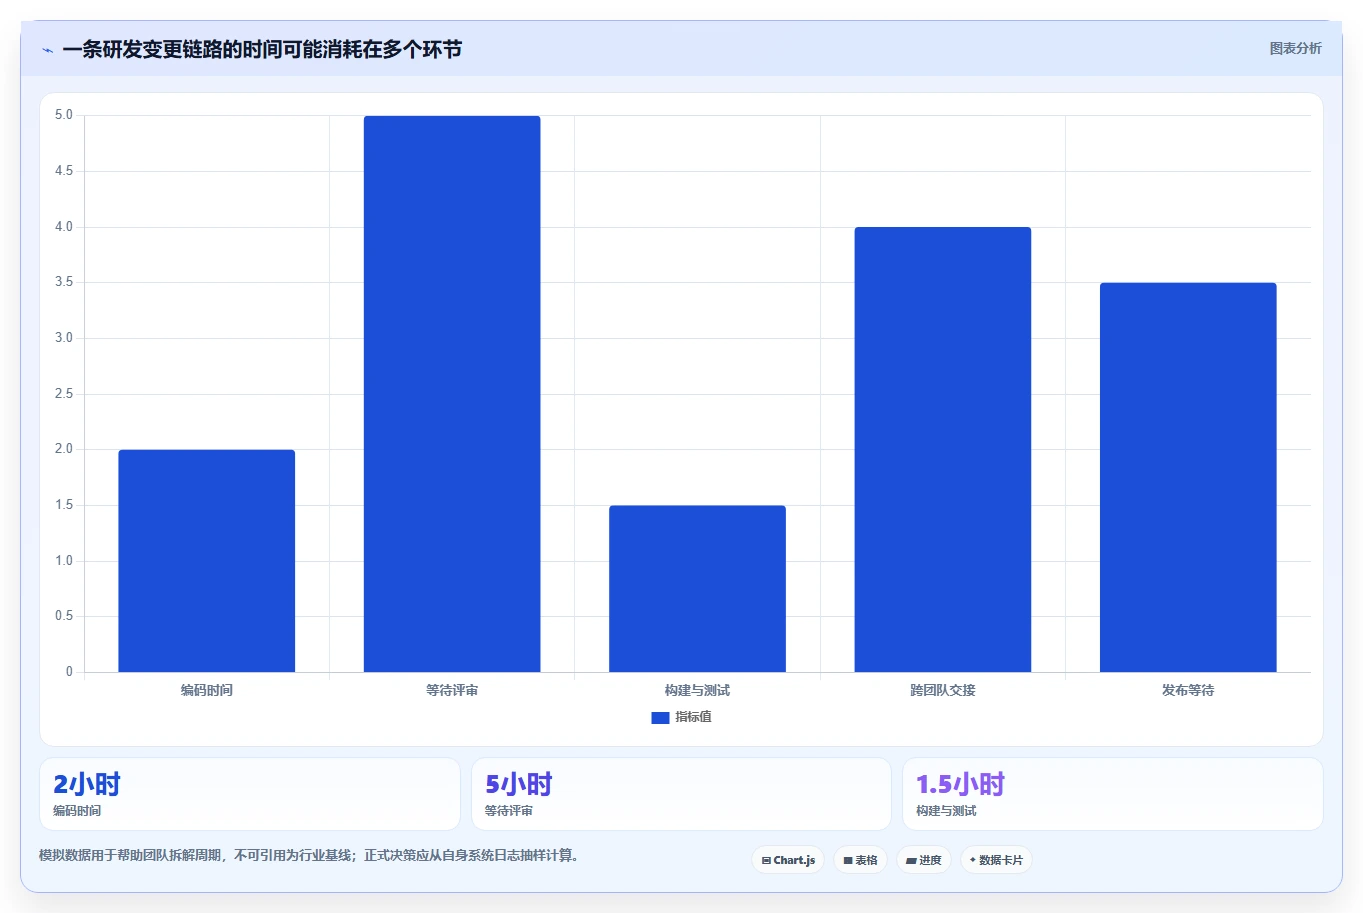Click the 跨团队交接 x-axis label
Viewport: 1363px width, 913px height.
click(x=943, y=690)
